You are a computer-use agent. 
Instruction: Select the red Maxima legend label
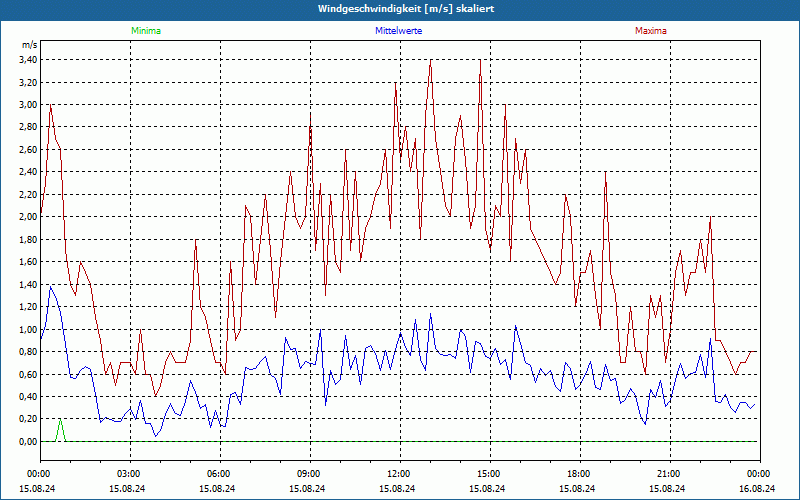click(x=651, y=31)
